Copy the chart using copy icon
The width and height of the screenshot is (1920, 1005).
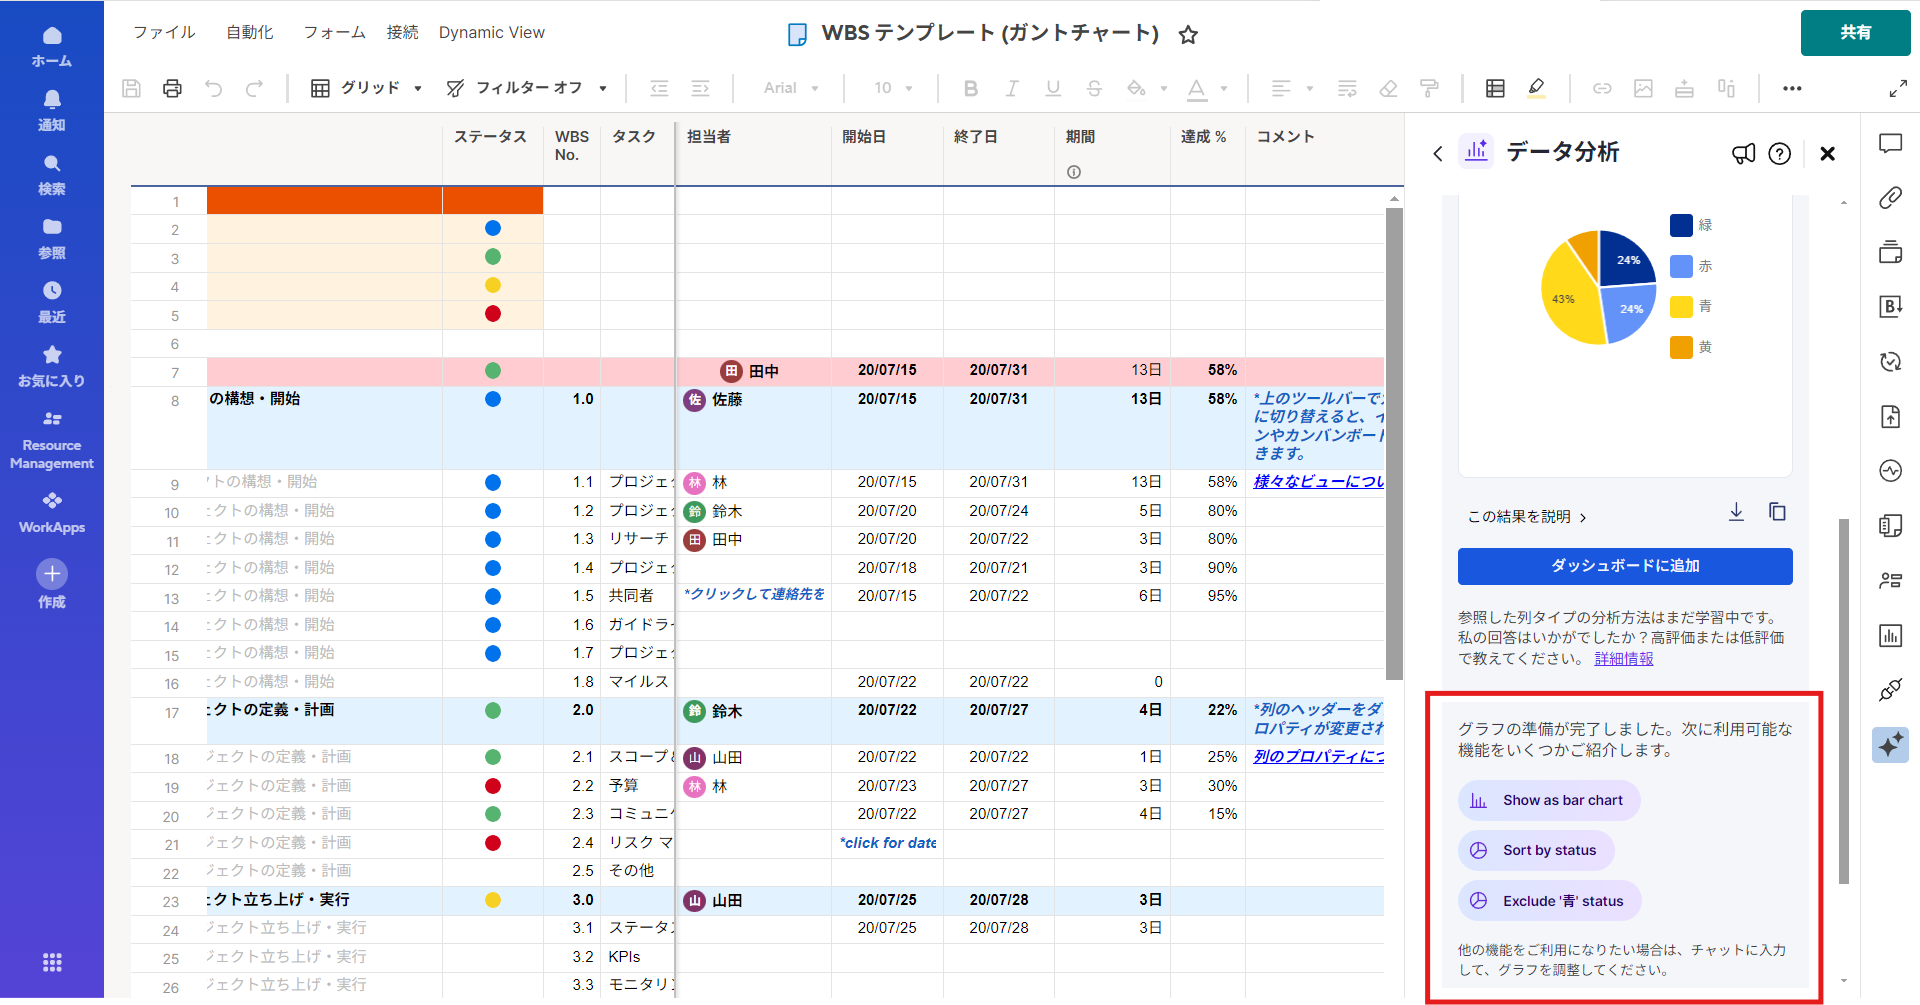point(1777,512)
